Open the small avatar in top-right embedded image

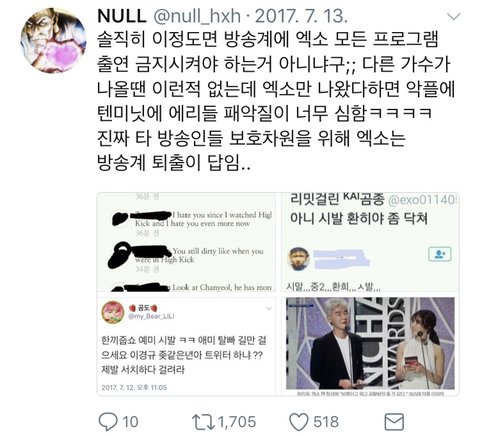[299, 259]
